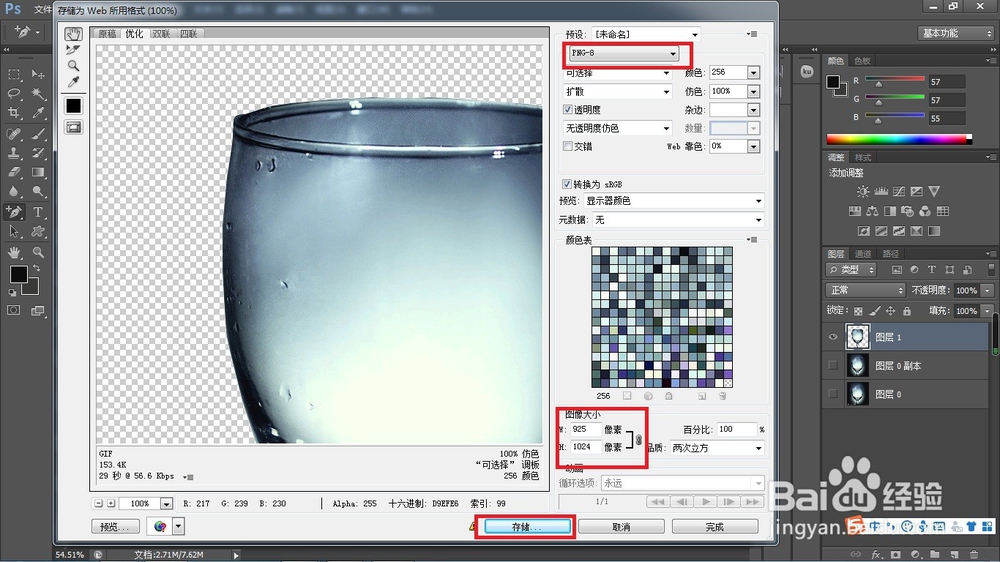This screenshot has height=562, width=1000.
Task: Select the Pen tool in Photoshop toolbar
Action: (x=14, y=212)
